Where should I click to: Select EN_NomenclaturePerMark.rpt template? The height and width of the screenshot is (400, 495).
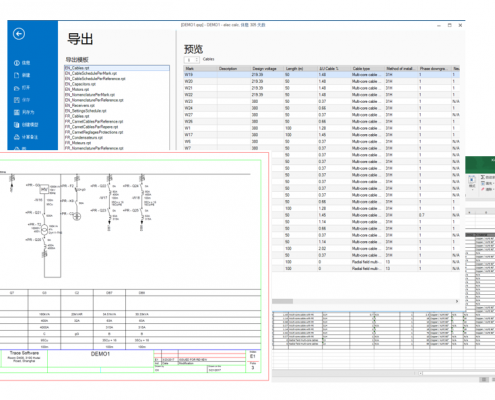click(90, 95)
